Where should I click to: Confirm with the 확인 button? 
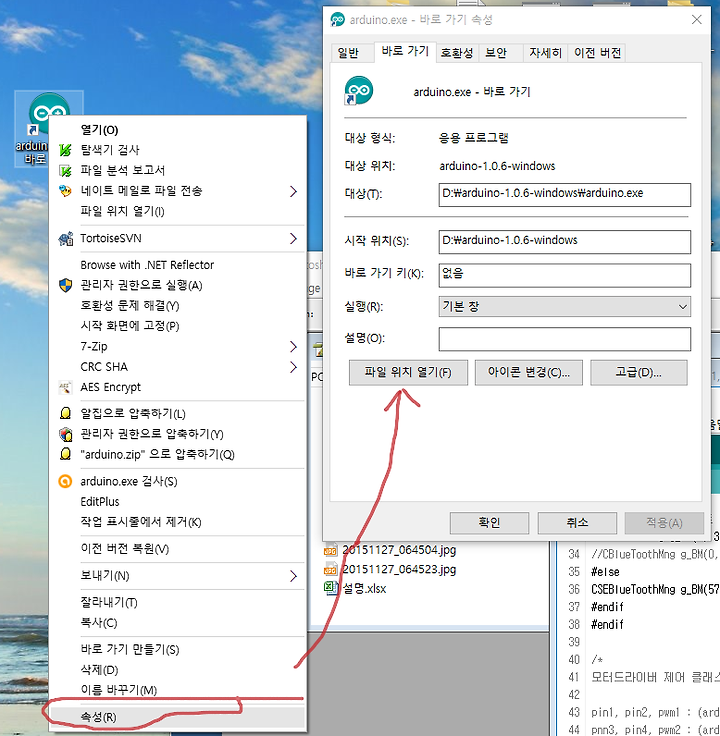pos(490,523)
